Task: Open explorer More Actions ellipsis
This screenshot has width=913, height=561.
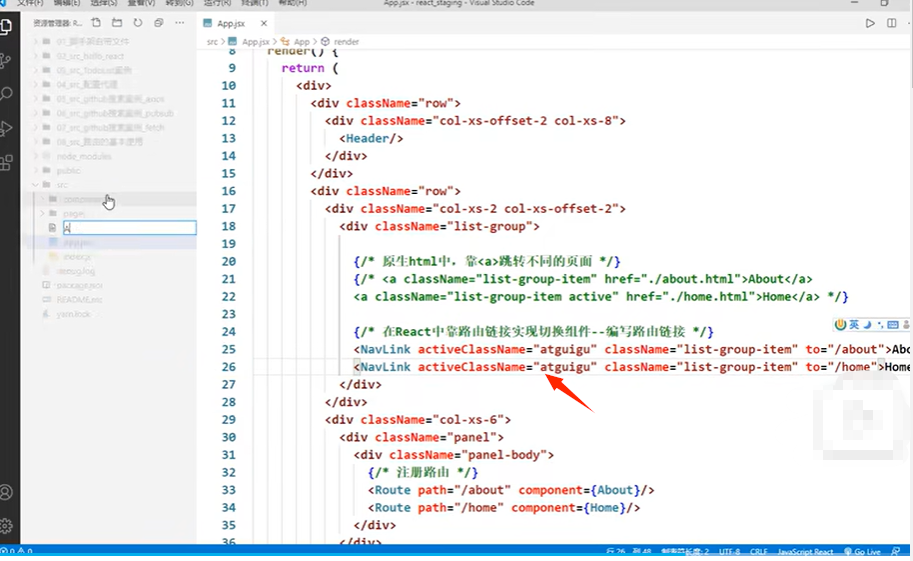Action: tap(179, 23)
